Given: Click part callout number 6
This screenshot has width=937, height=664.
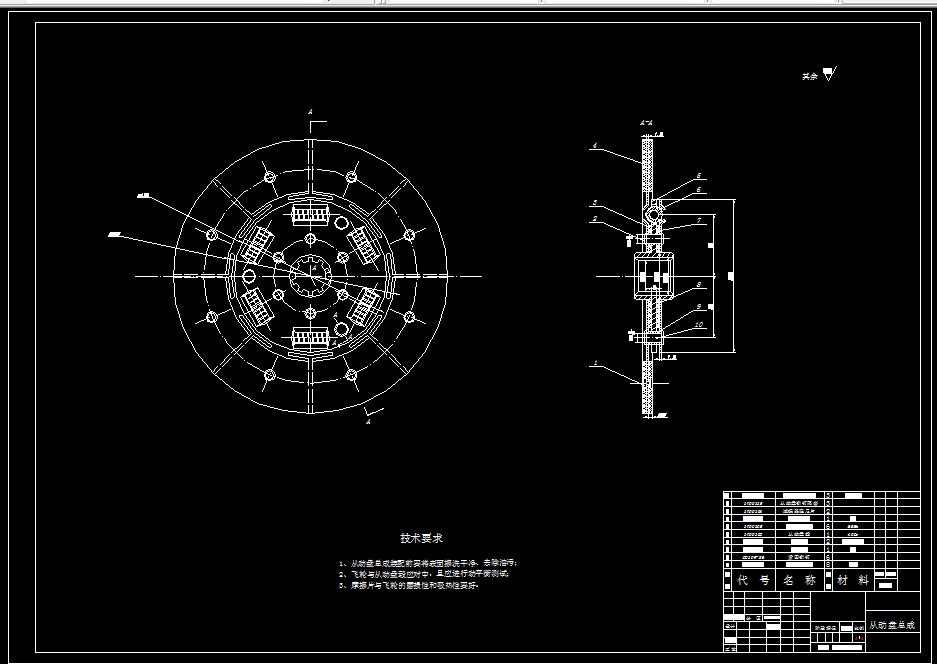Looking at the screenshot, I should (x=698, y=189).
